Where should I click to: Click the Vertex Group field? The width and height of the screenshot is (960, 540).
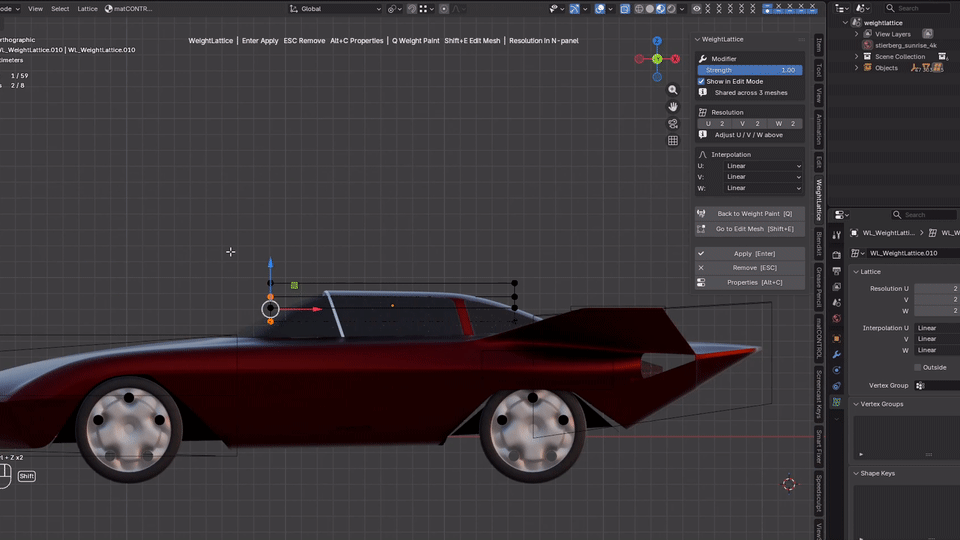click(x=937, y=386)
